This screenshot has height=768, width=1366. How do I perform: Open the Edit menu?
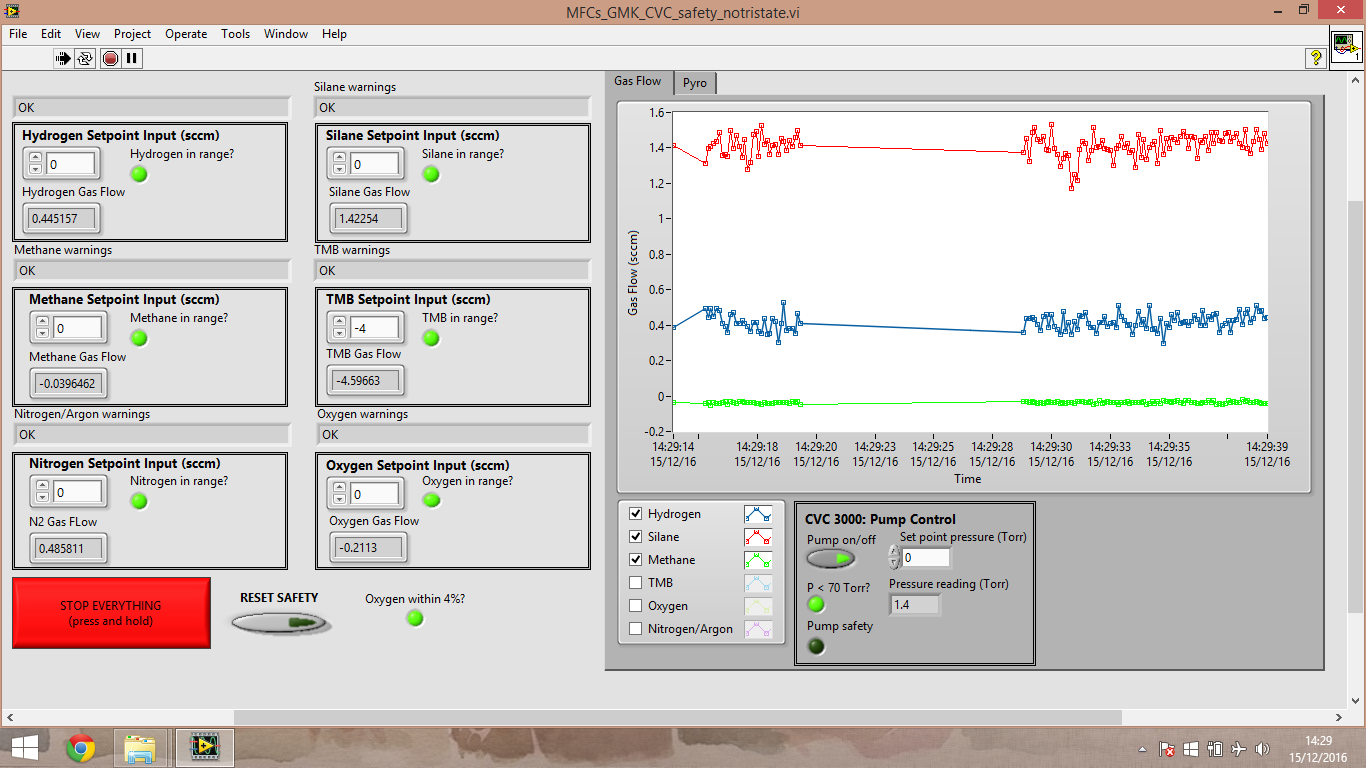coord(51,34)
